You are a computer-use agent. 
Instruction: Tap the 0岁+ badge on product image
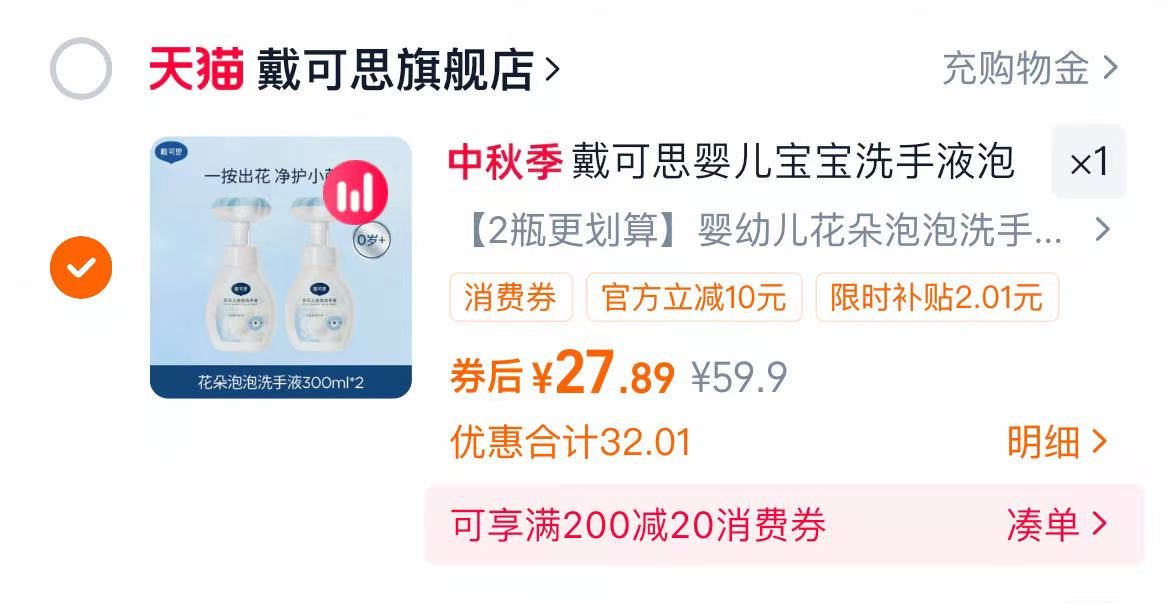pos(372,240)
